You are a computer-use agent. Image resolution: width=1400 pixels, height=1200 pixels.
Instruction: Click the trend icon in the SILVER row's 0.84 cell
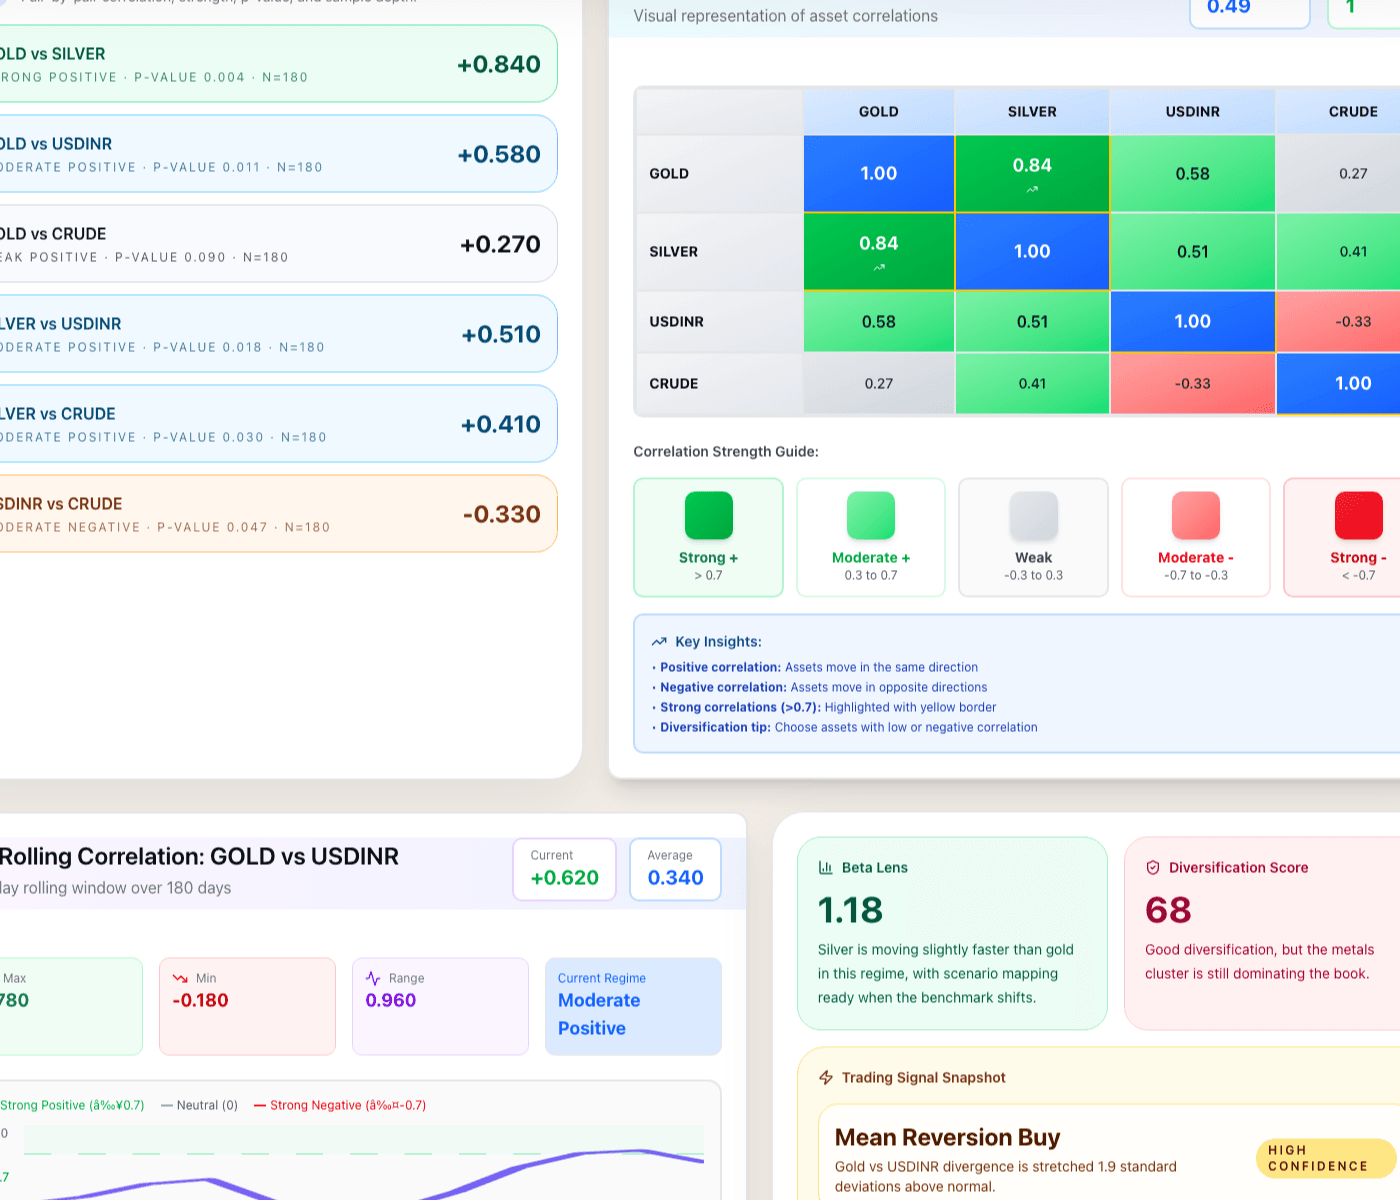click(x=878, y=267)
